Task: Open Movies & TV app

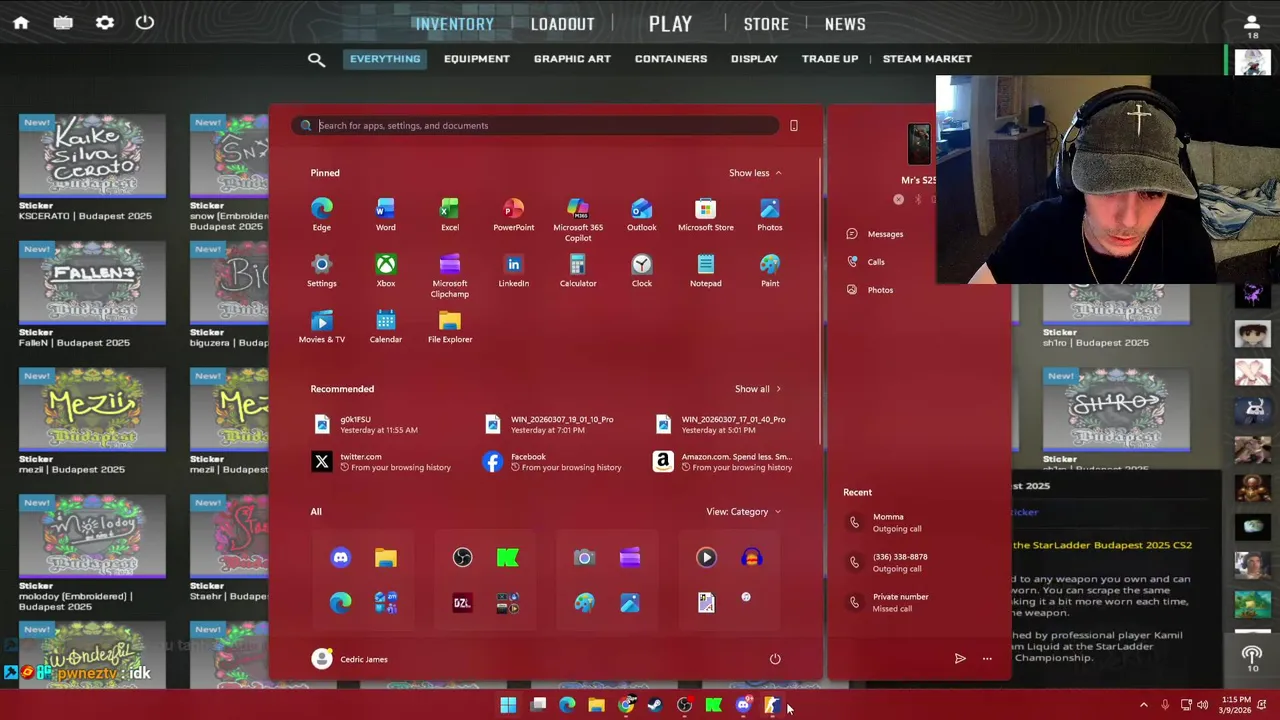Action: (321, 326)
